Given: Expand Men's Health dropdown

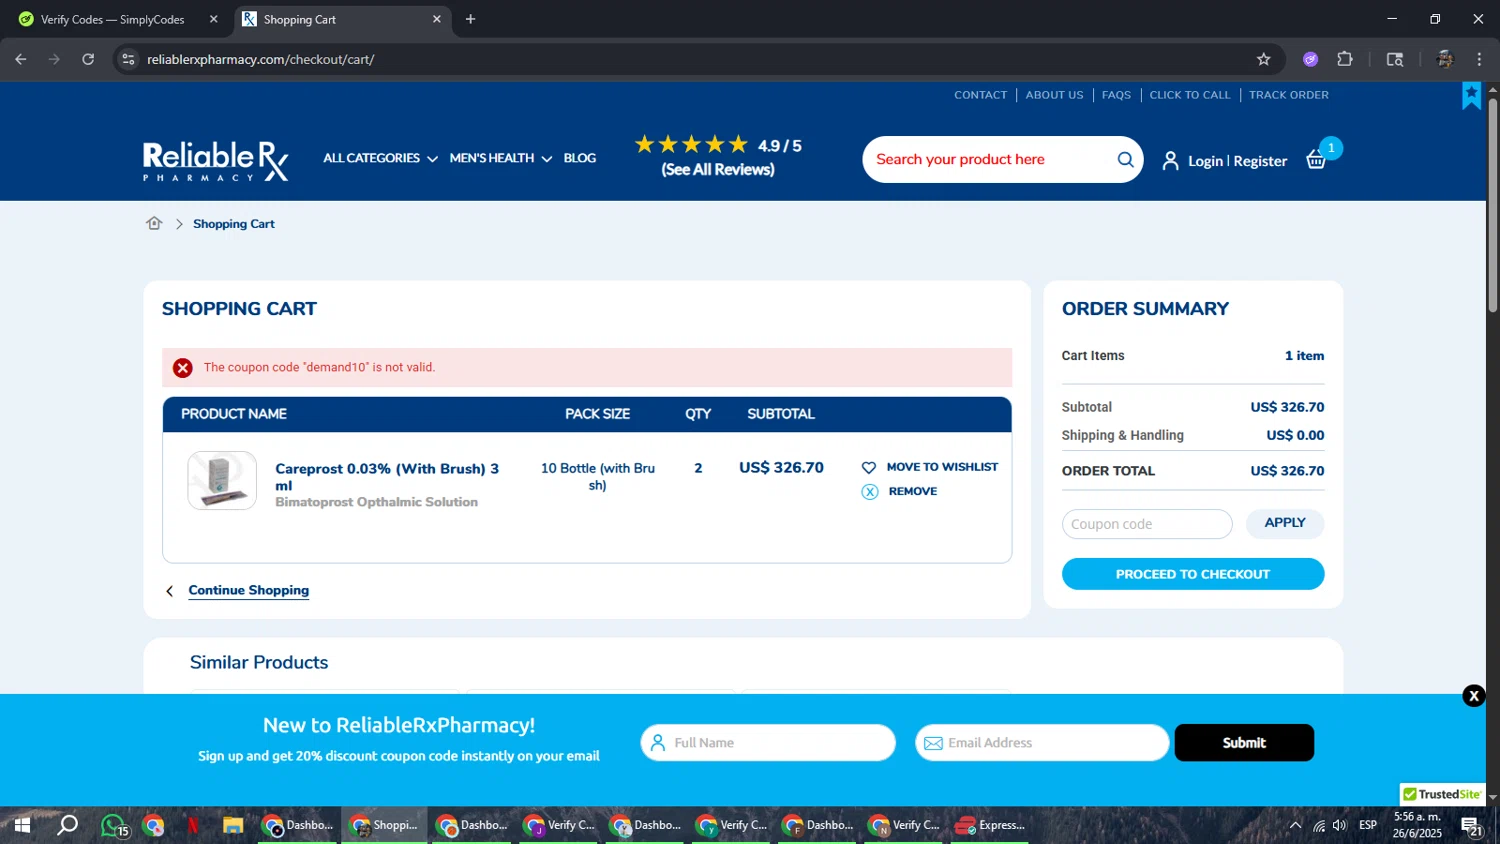Looking at the screenshot, I should (x=500, y=158).
